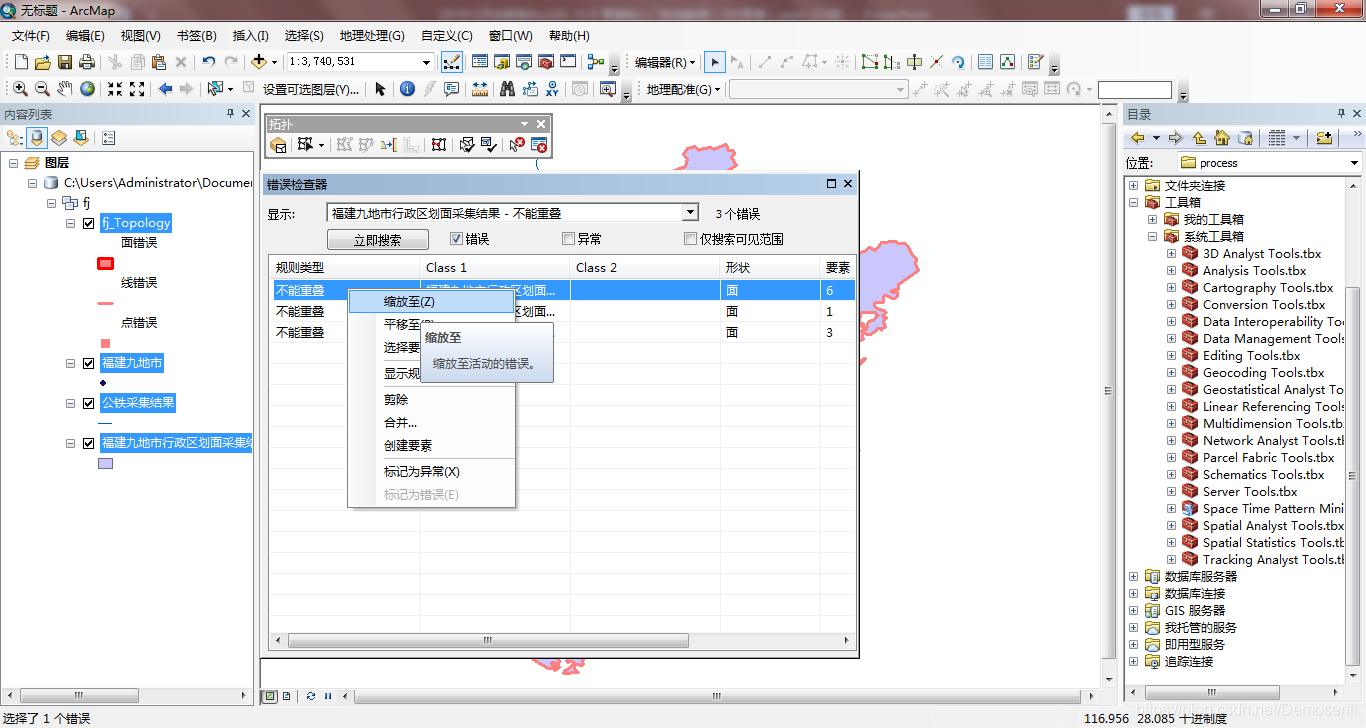Open the 位置 process location dropdown
This screenshot has width=1366, height=728.
(1354, 163)
